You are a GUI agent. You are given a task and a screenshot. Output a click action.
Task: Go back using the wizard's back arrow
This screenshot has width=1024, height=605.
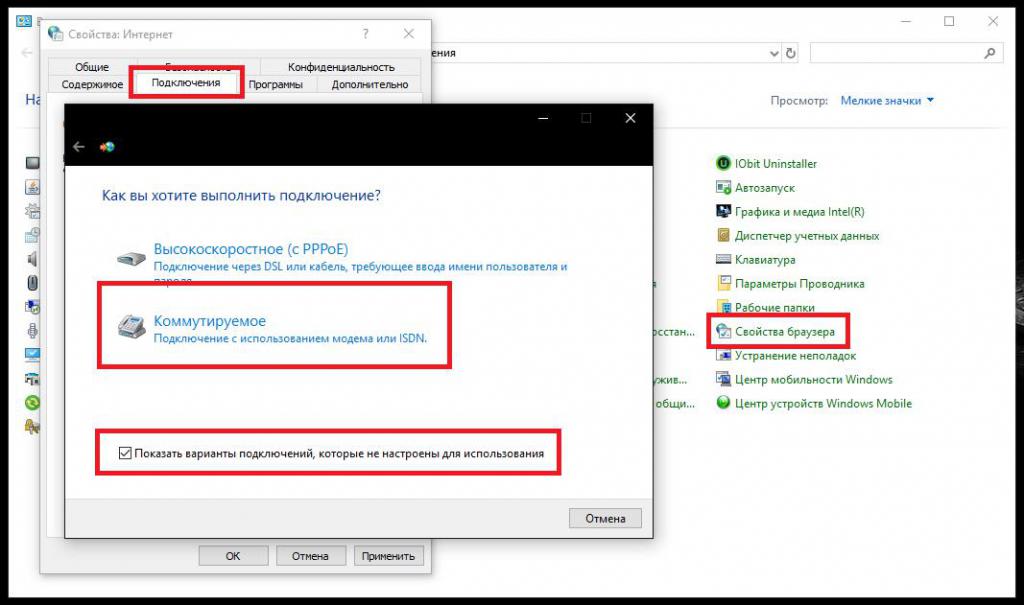tap(79, 147)
